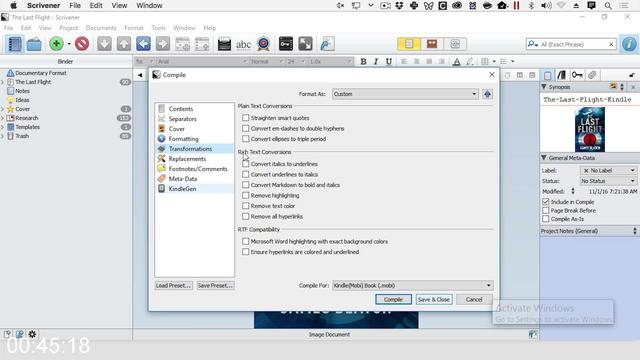Select Replacements in the compile options list
Image resolution: width=640 pixels, height=360 pixels.
click(194, 159)
